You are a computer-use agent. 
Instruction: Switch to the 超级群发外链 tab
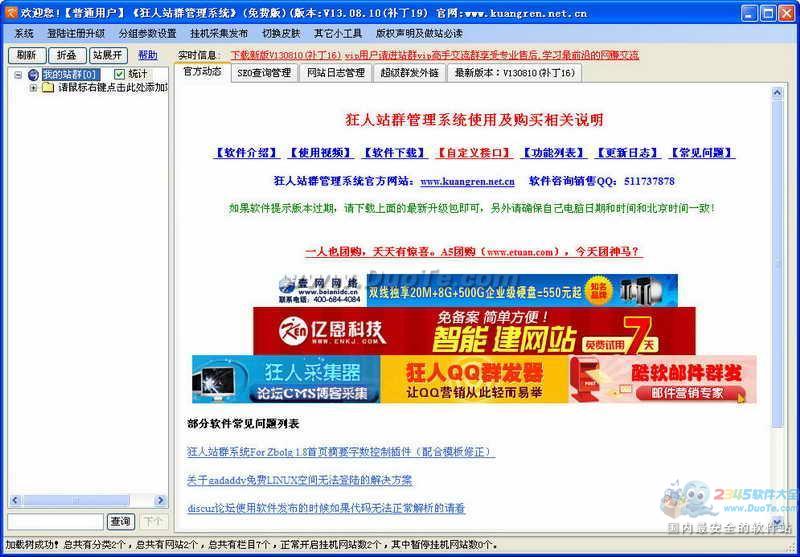click(x=409, y=72)
